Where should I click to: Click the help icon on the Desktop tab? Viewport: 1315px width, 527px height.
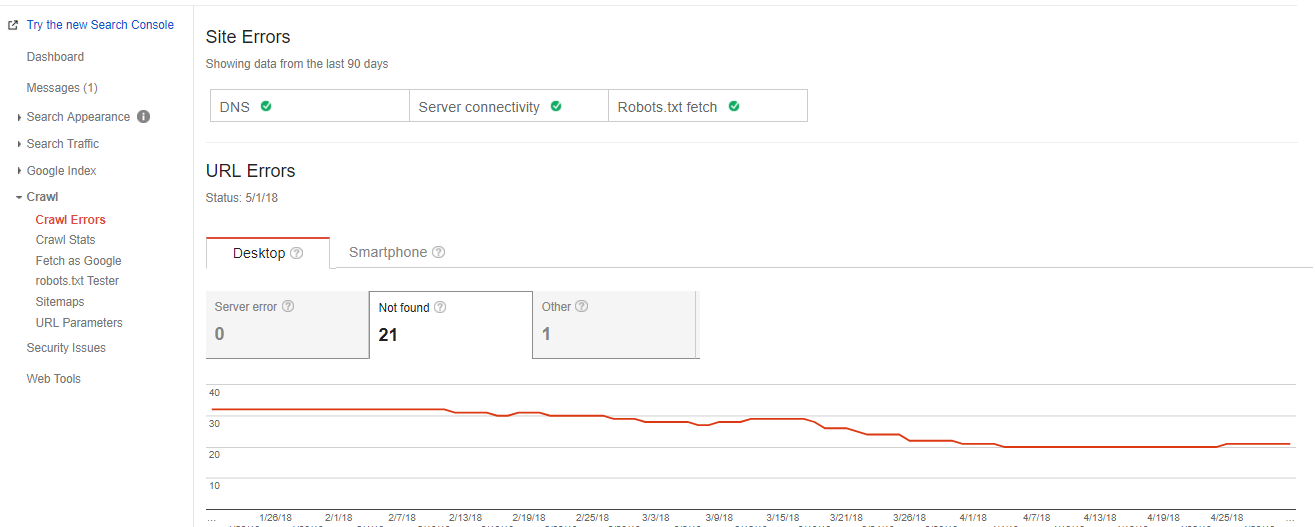click(296, 253)
